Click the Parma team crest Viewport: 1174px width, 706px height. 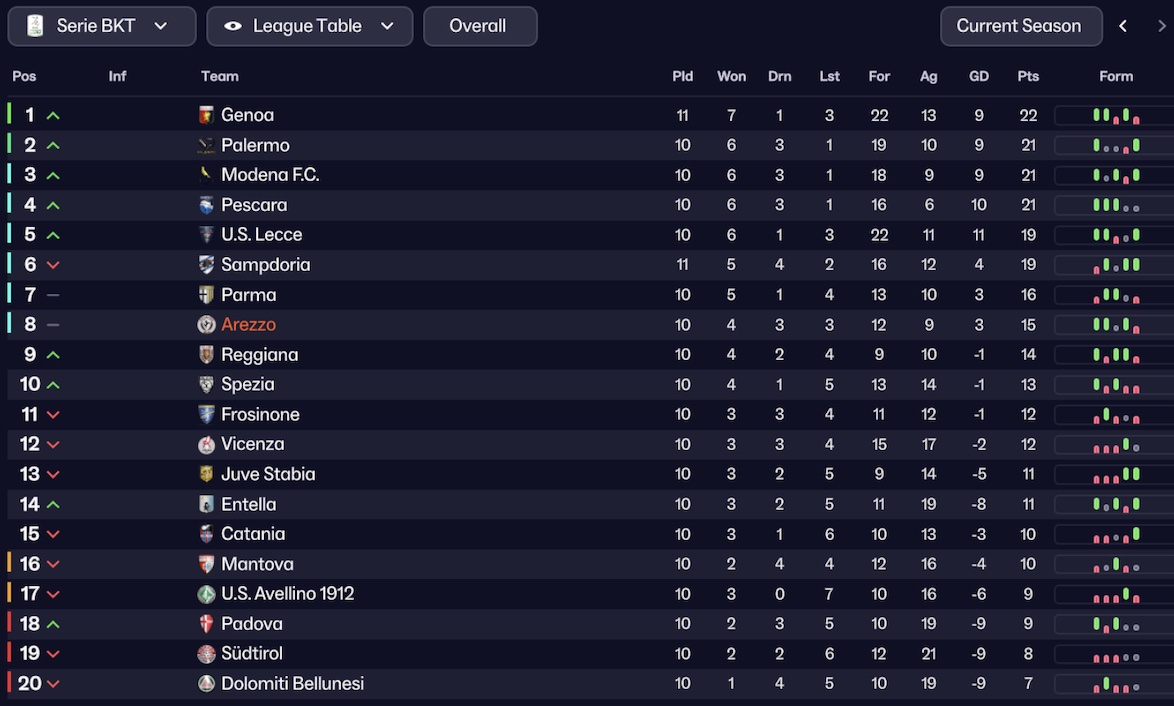[x=206, y=295]
